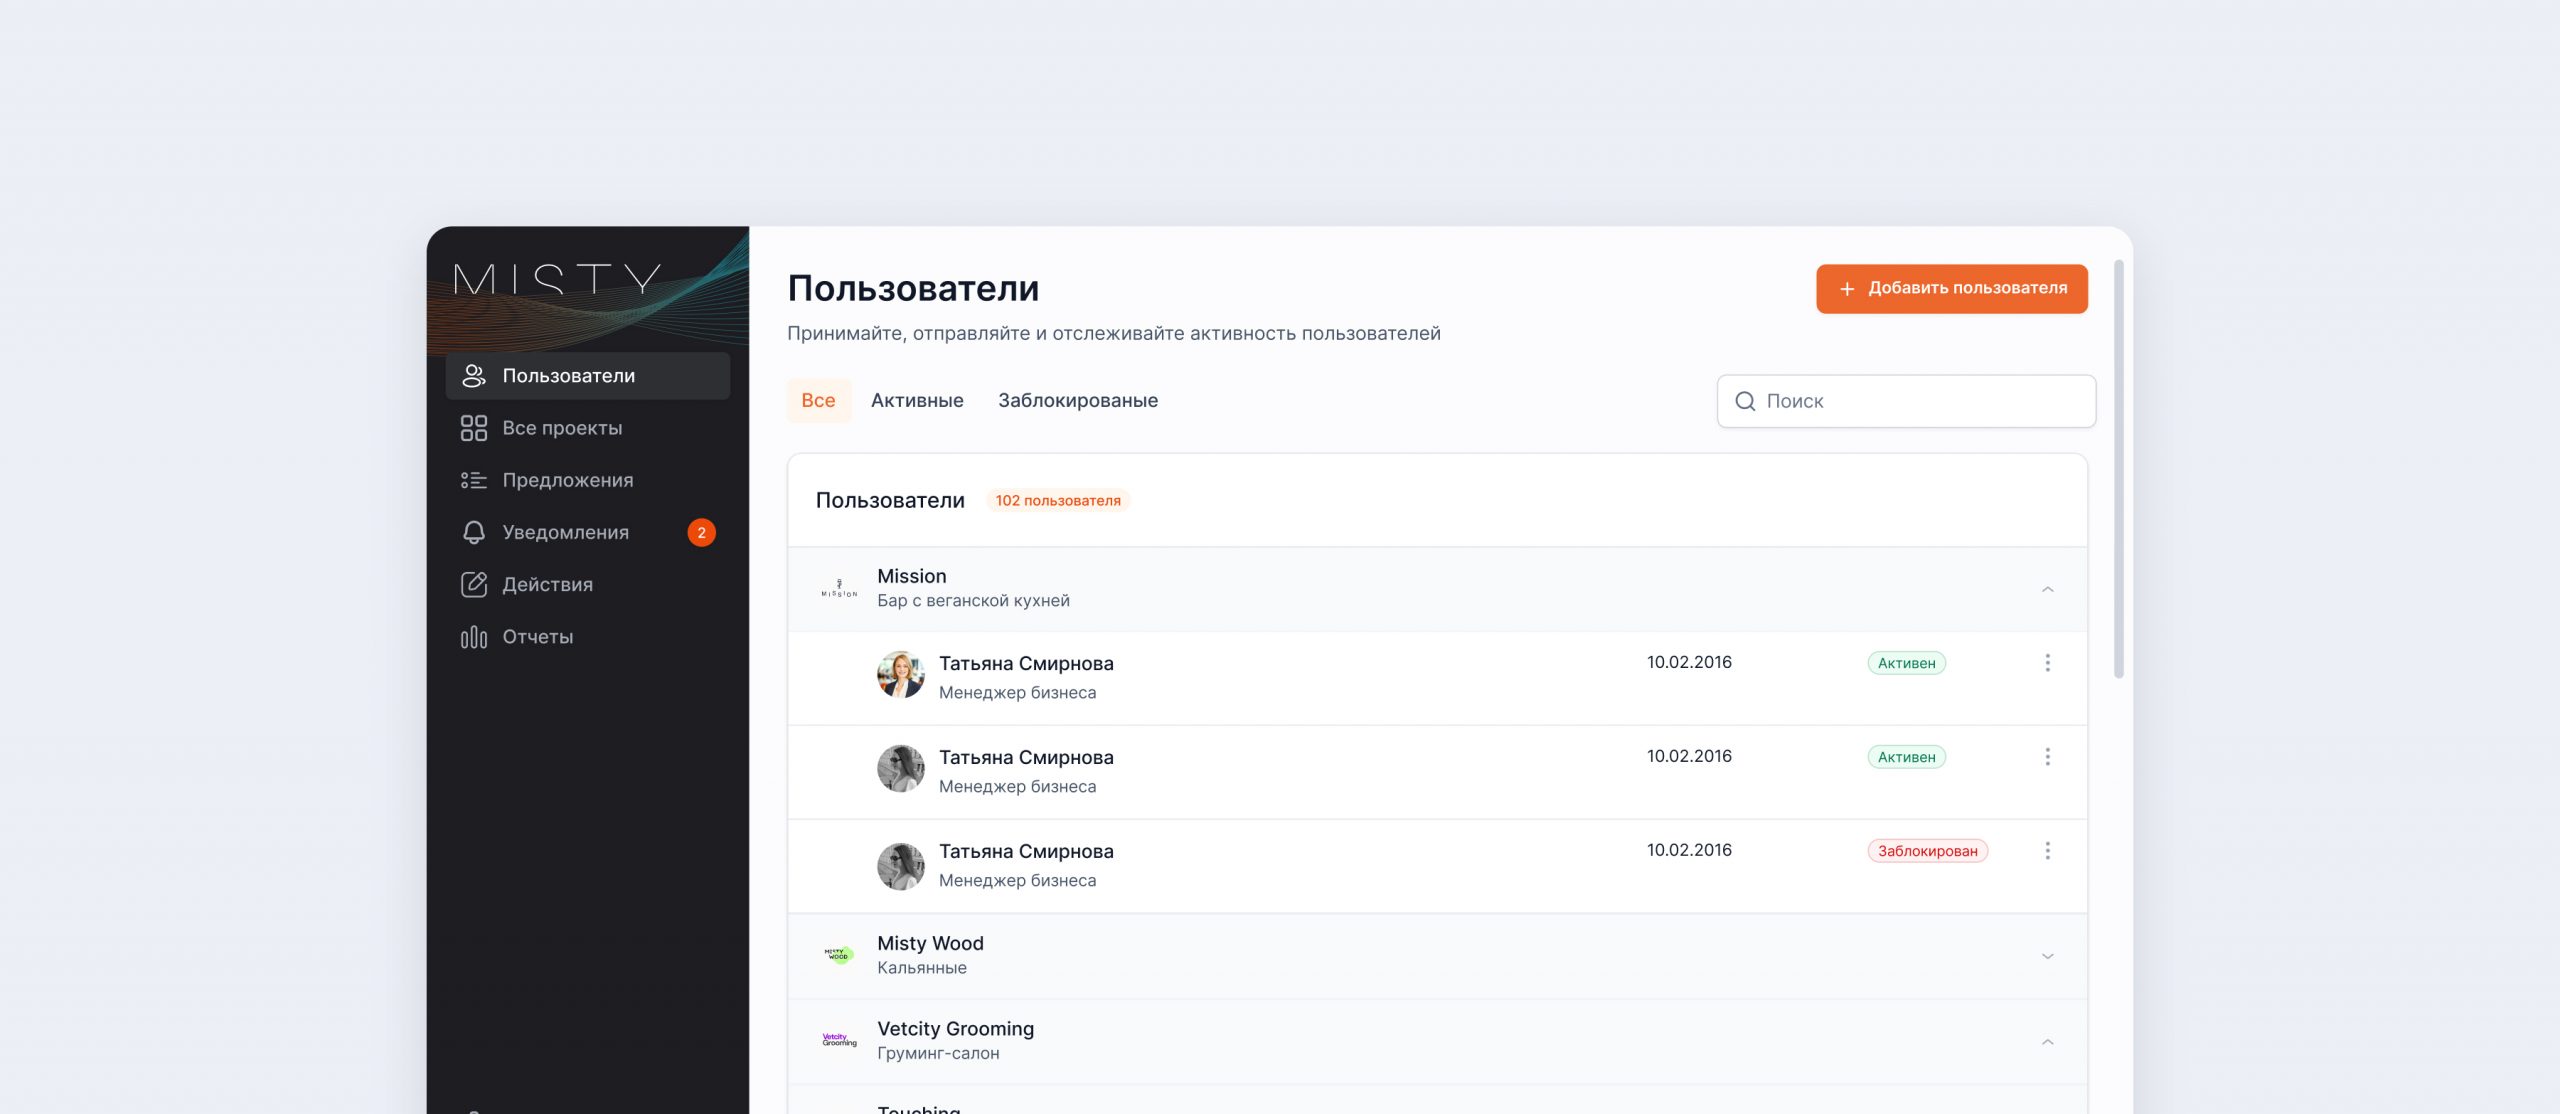Image resolution: width=2560 pixels, height=1114 pixels.
Task: Click the Misty Wood logo
Action: (839, 955)
